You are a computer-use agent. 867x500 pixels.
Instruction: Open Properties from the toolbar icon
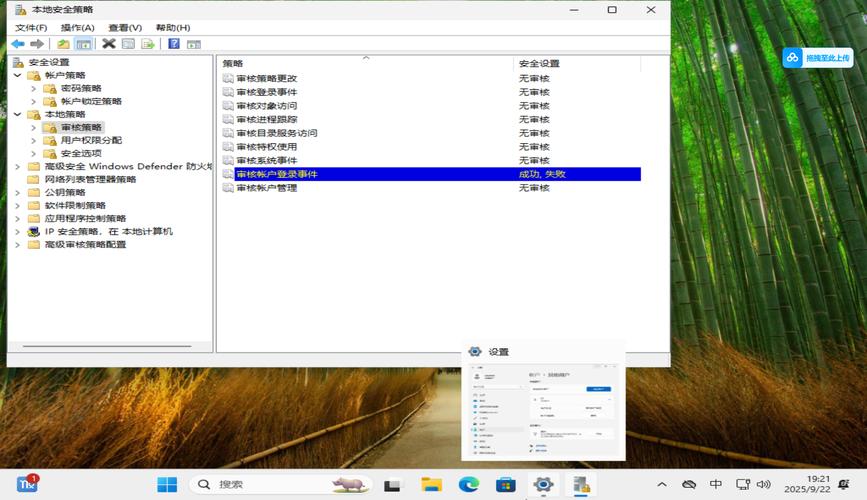click(x=128, y=44)
